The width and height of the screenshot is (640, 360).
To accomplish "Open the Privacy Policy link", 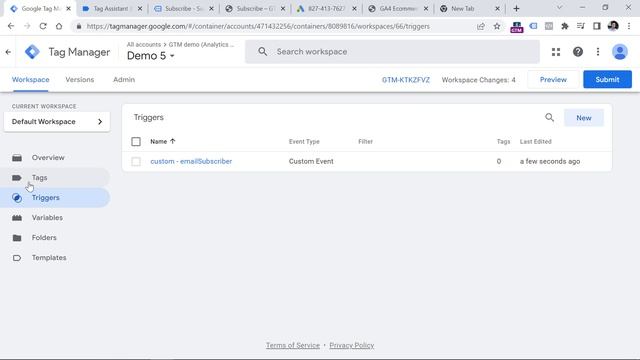I will [352, 345].
